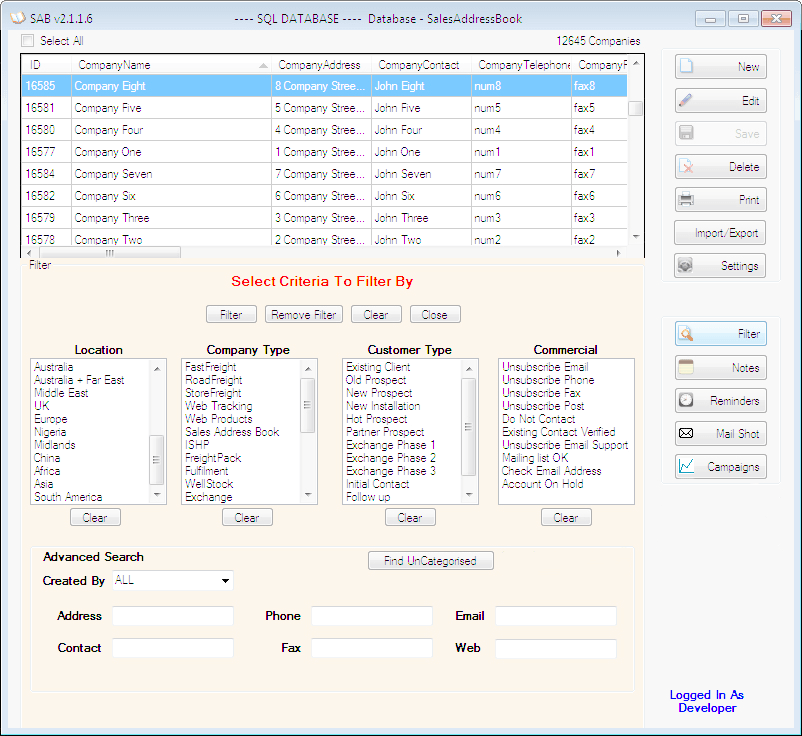Select the Company Seven row
This screenshot has width=802, height=736.
pos(324,174)
